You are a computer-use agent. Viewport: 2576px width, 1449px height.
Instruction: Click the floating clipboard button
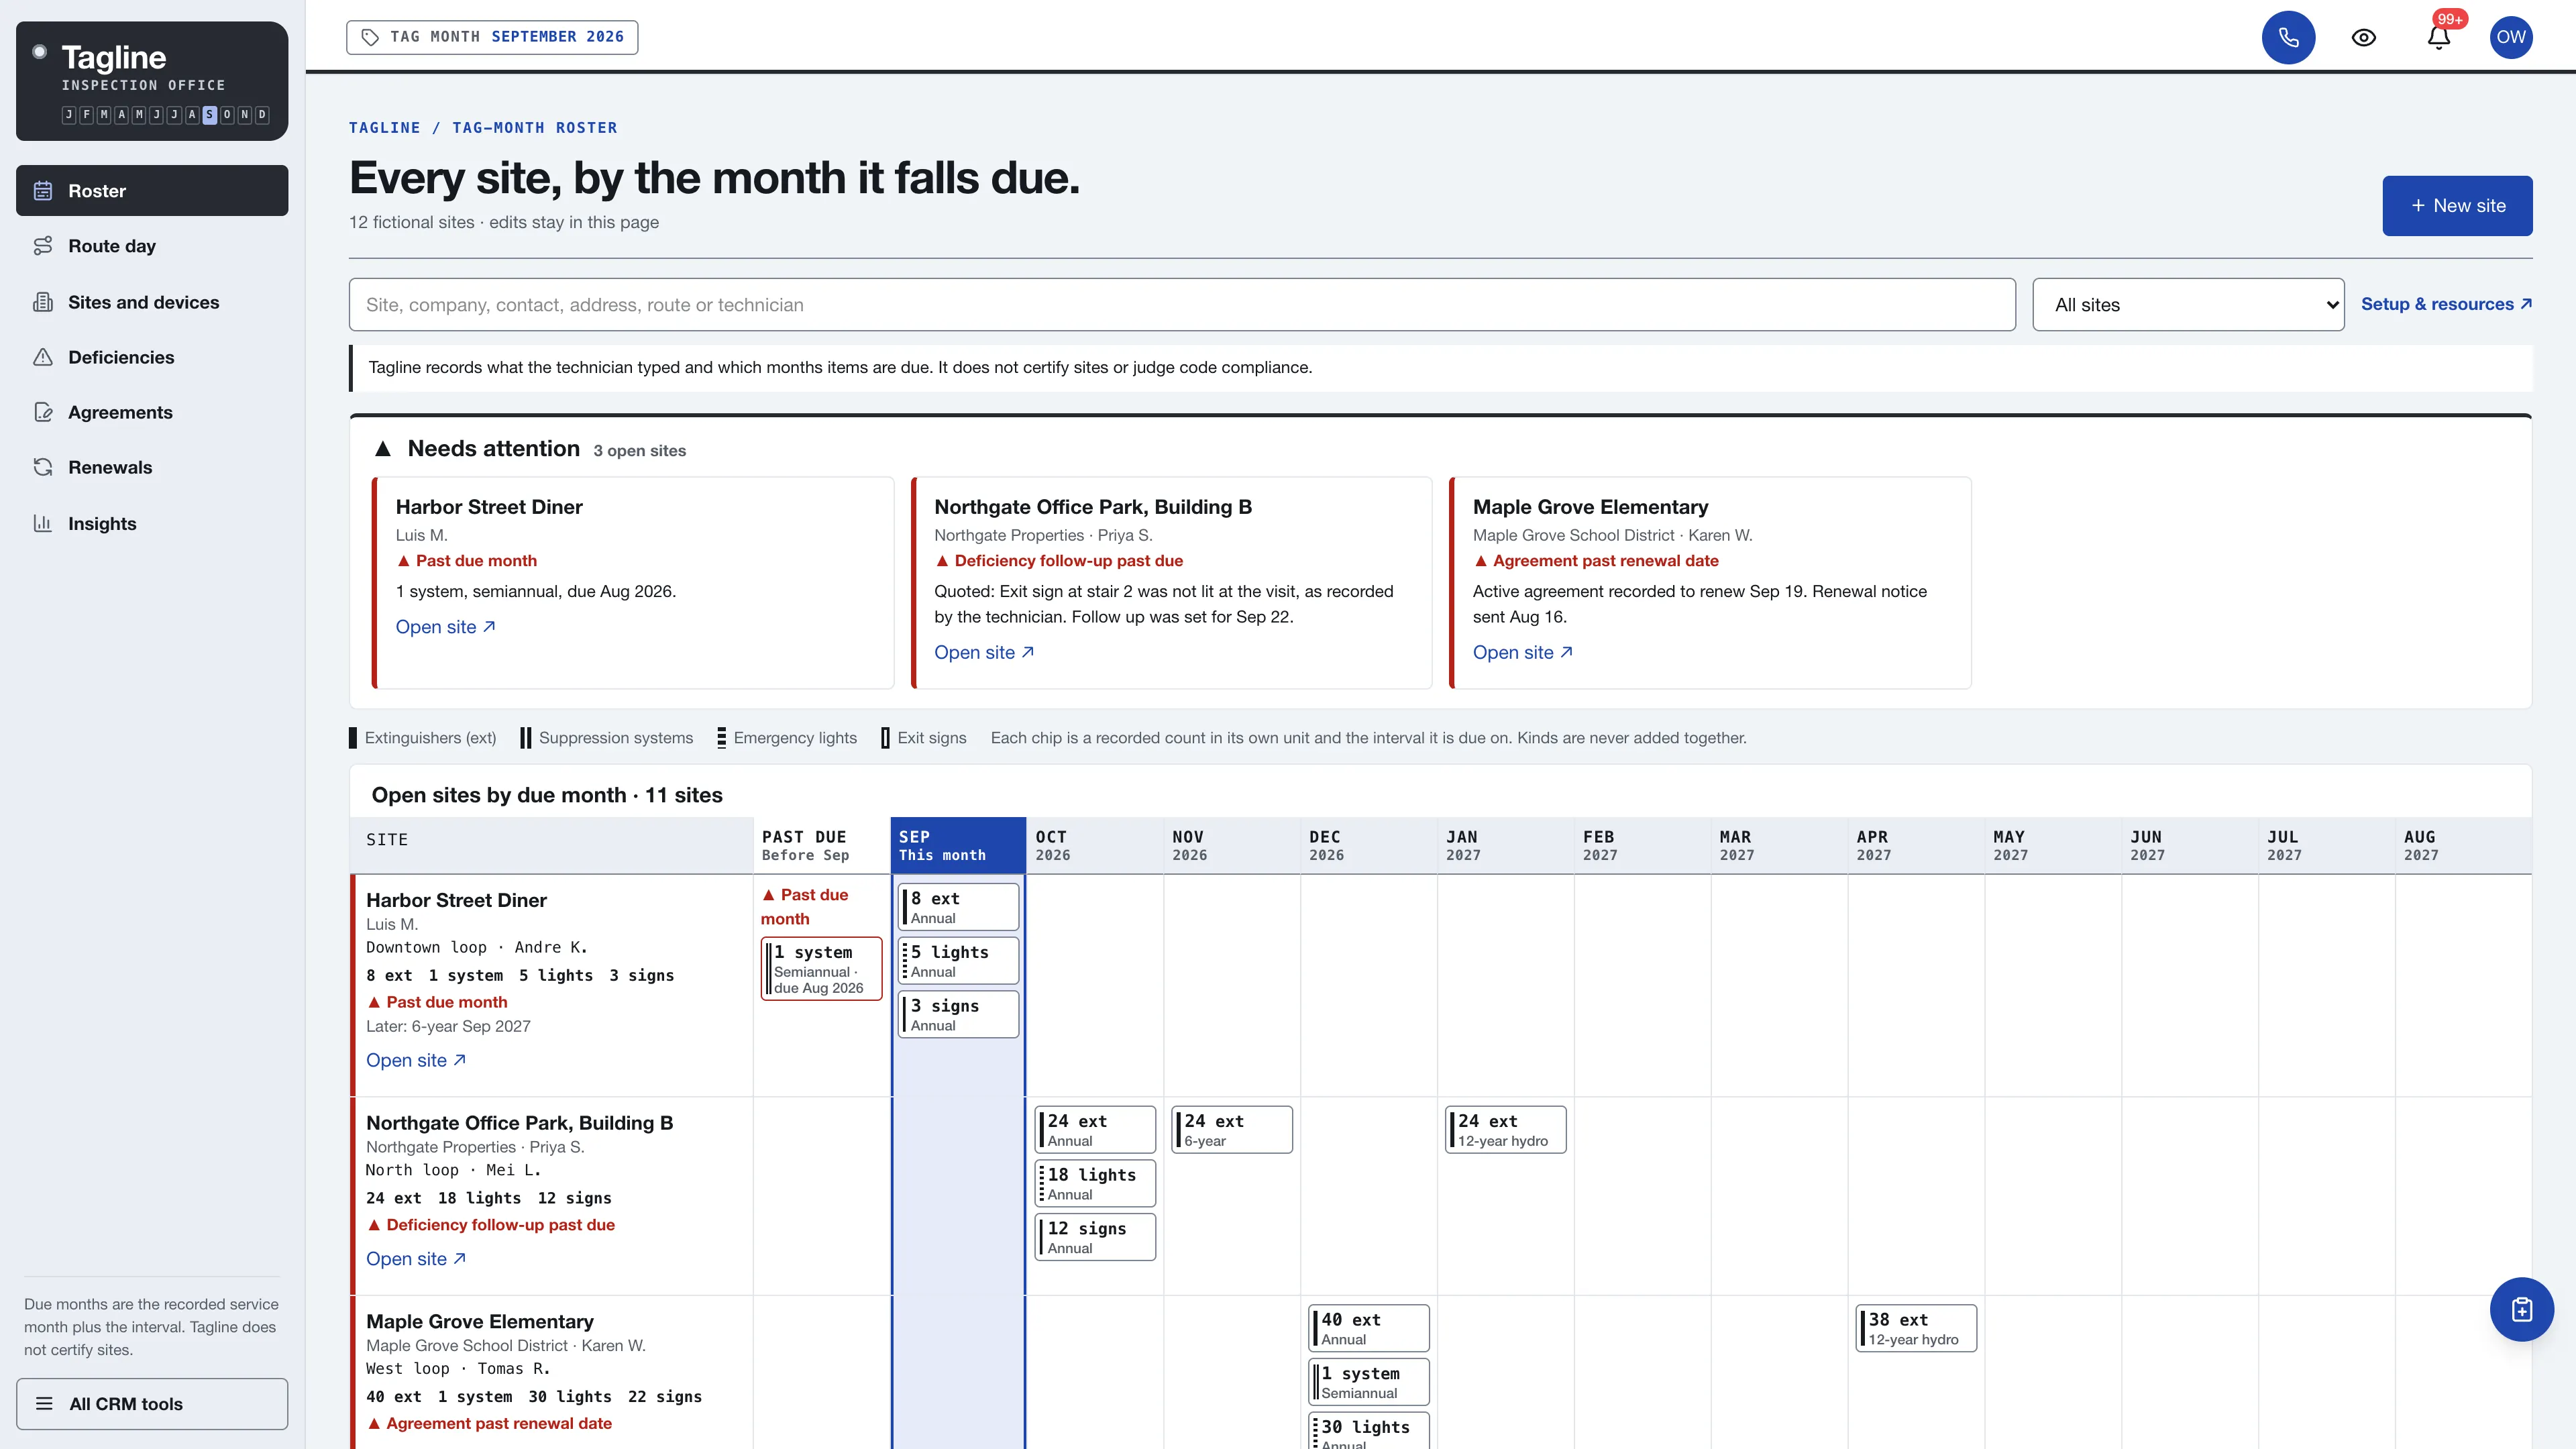click(x=2521, y=1309)
